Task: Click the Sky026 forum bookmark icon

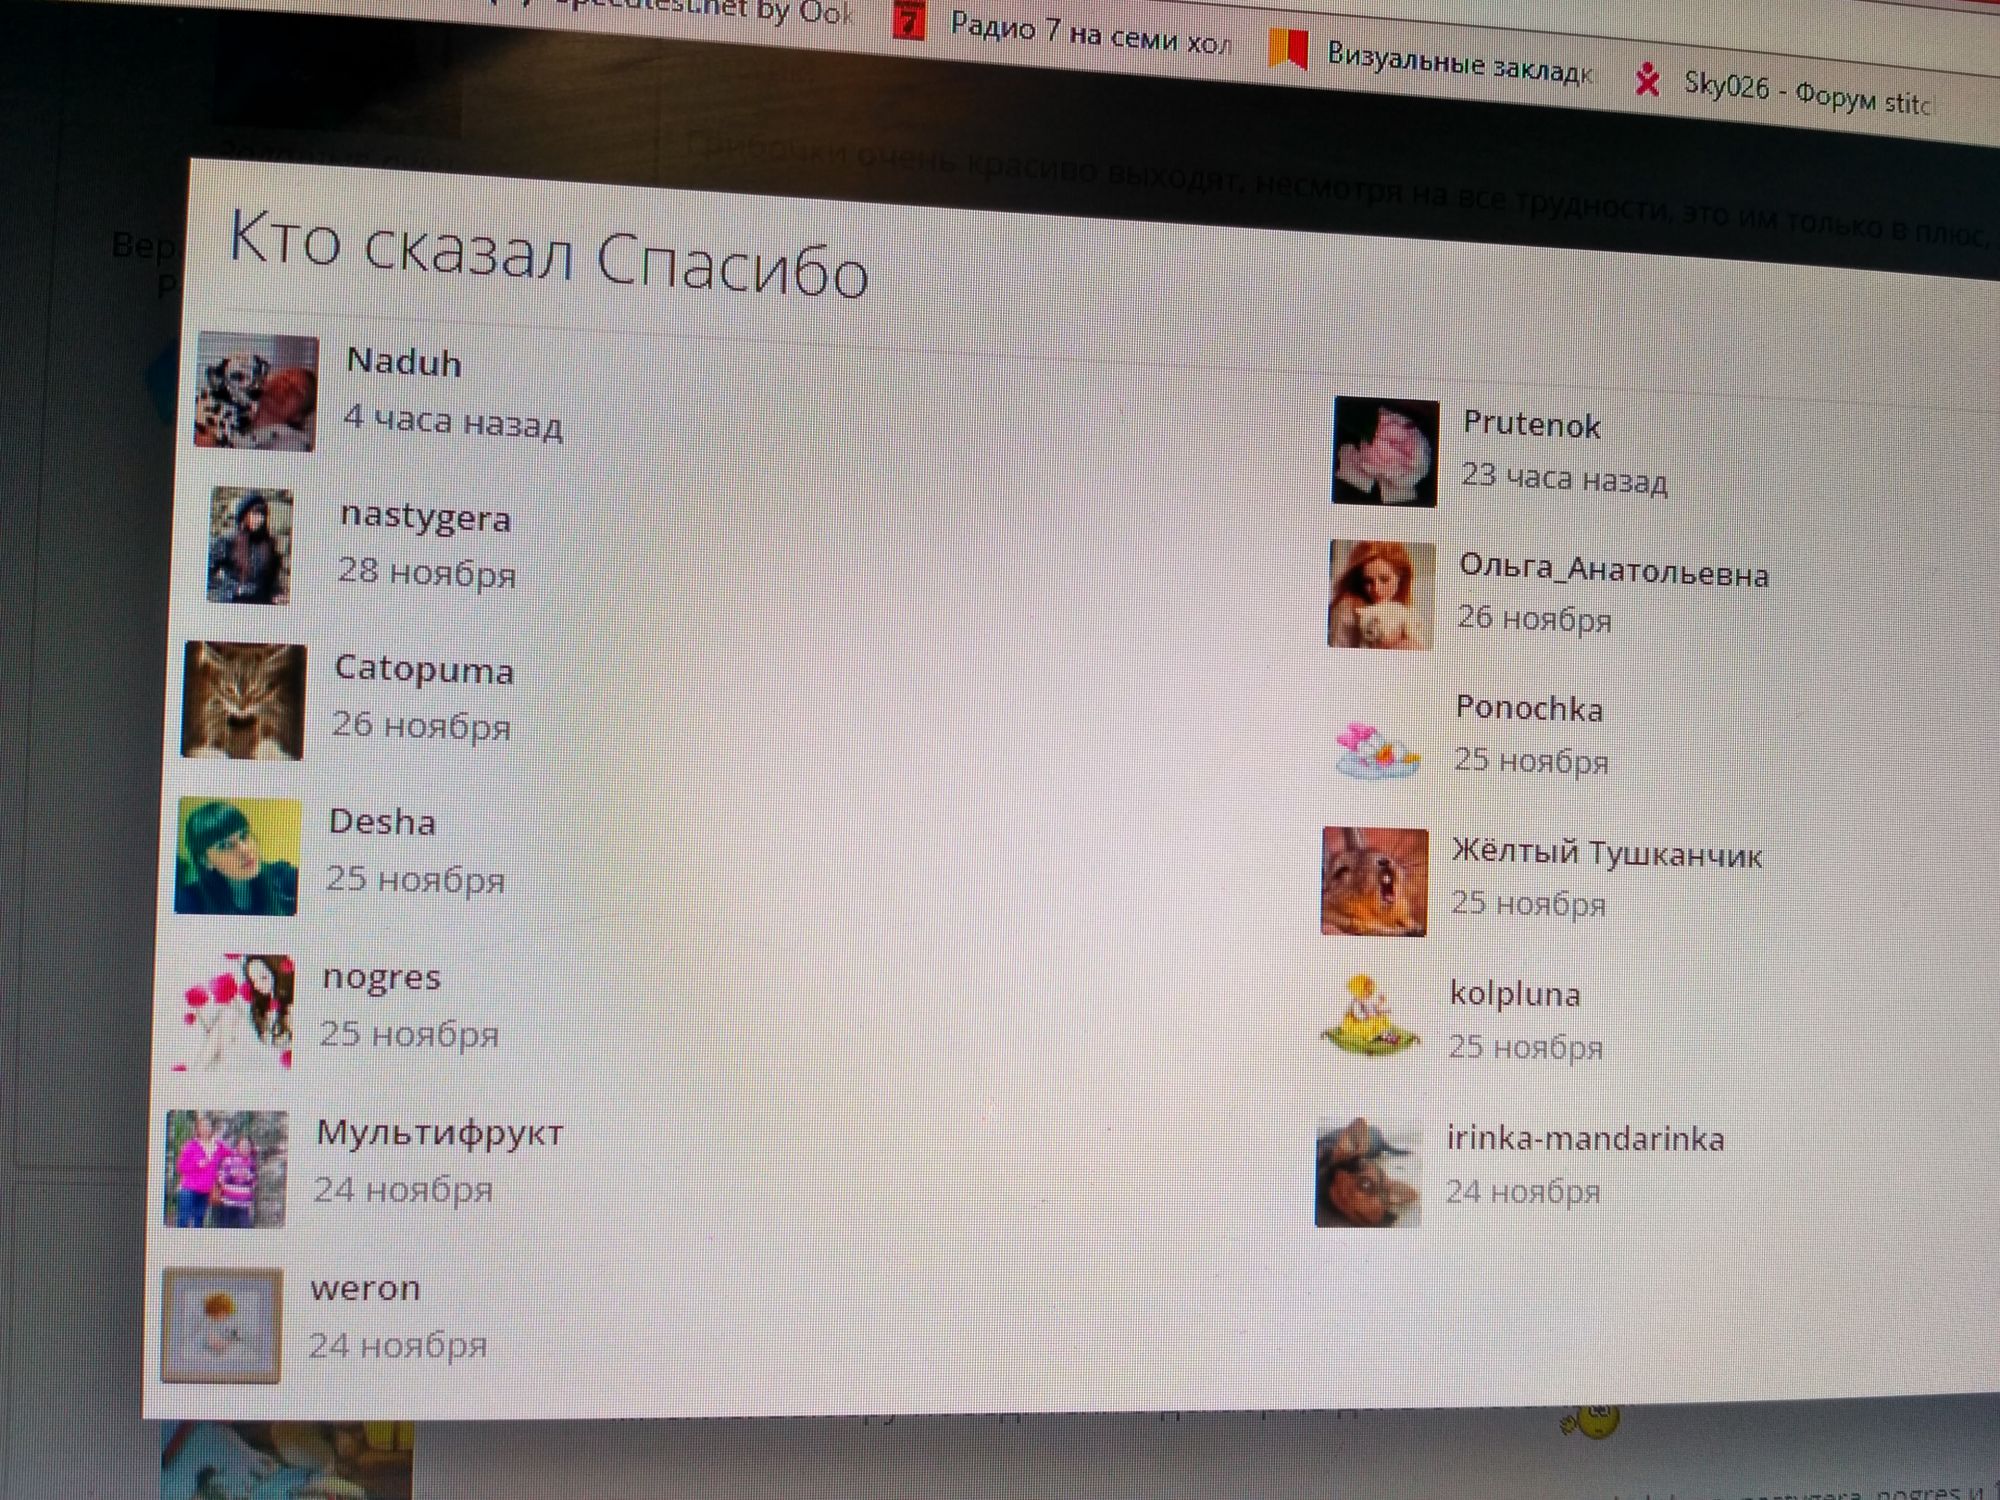Action: tap(1647, 80)
